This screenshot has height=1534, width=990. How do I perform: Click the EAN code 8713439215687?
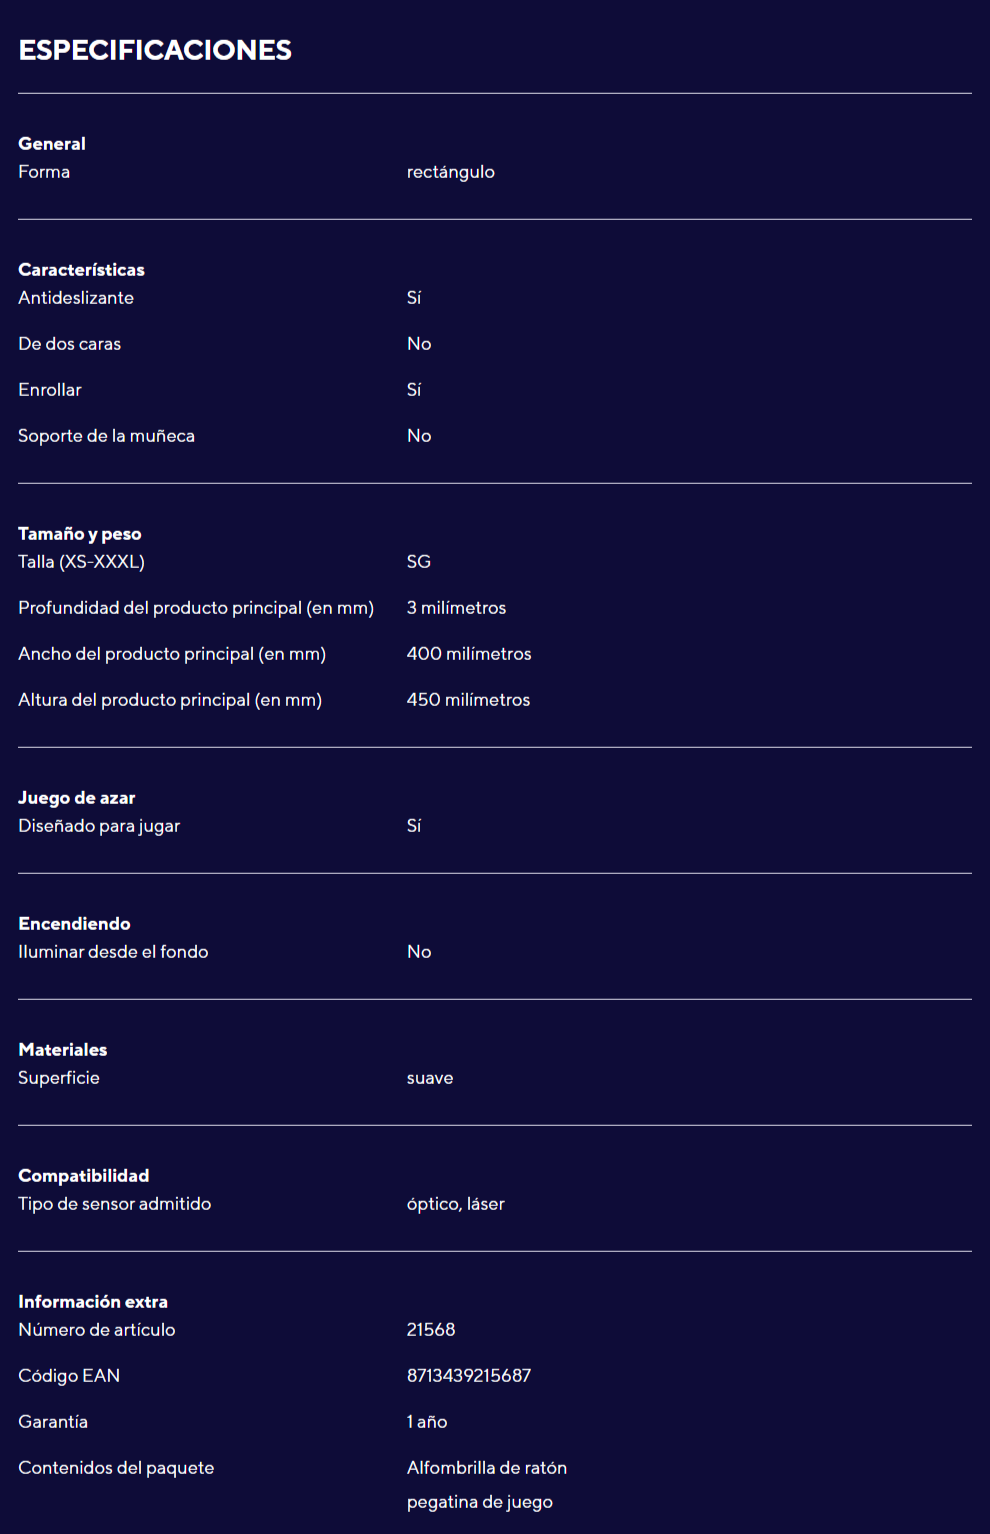click(x=468, y=1376)
